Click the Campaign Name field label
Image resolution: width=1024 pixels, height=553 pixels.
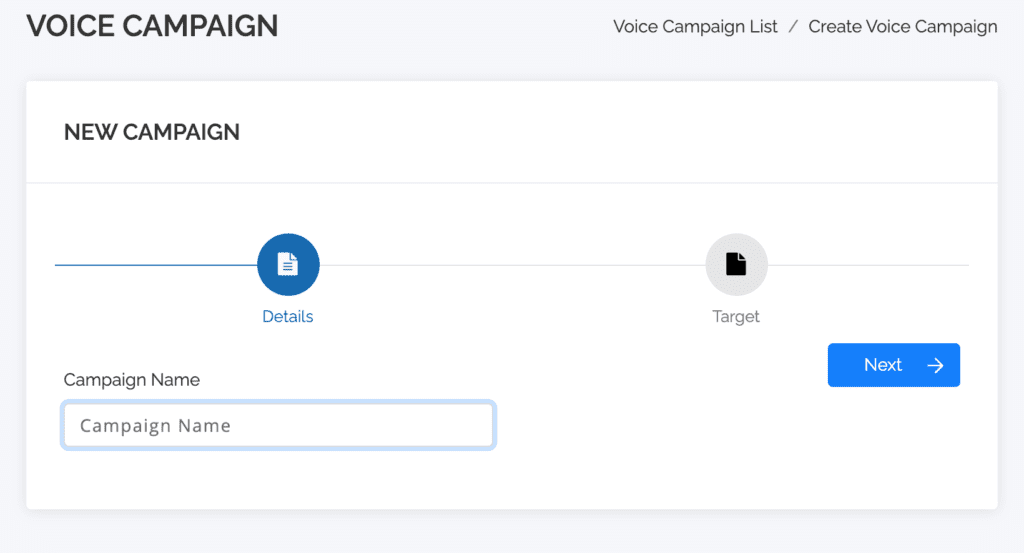tap(132, 380)
